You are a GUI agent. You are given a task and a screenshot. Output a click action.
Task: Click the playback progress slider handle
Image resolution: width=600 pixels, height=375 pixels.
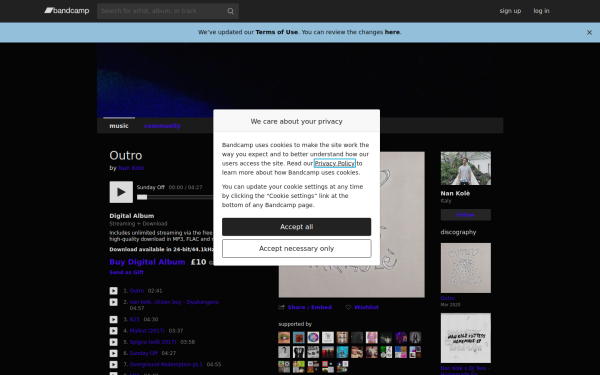pyautogui.click(x=142, y=197)
